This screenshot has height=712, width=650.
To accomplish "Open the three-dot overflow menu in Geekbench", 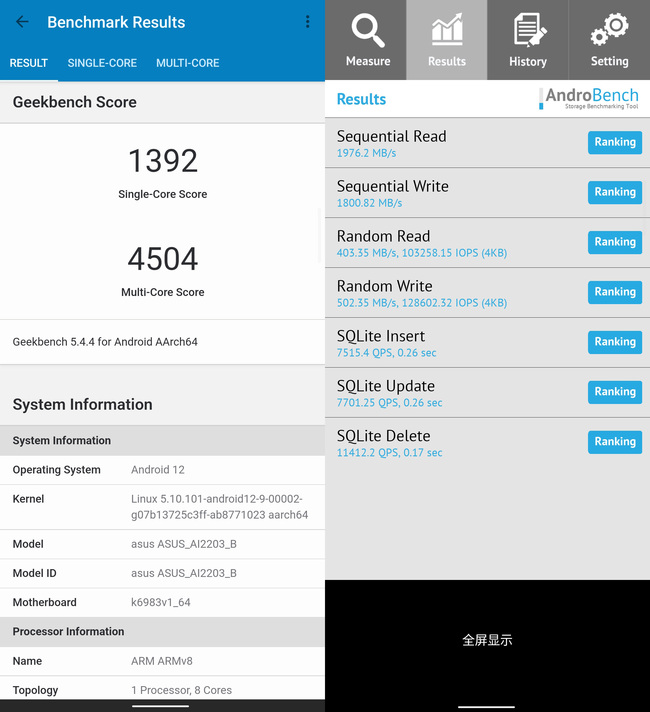I will point(308,22).
